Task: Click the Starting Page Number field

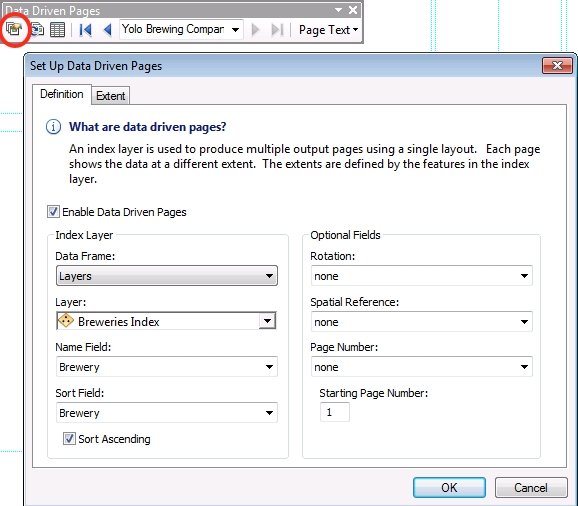Action: 335,412
